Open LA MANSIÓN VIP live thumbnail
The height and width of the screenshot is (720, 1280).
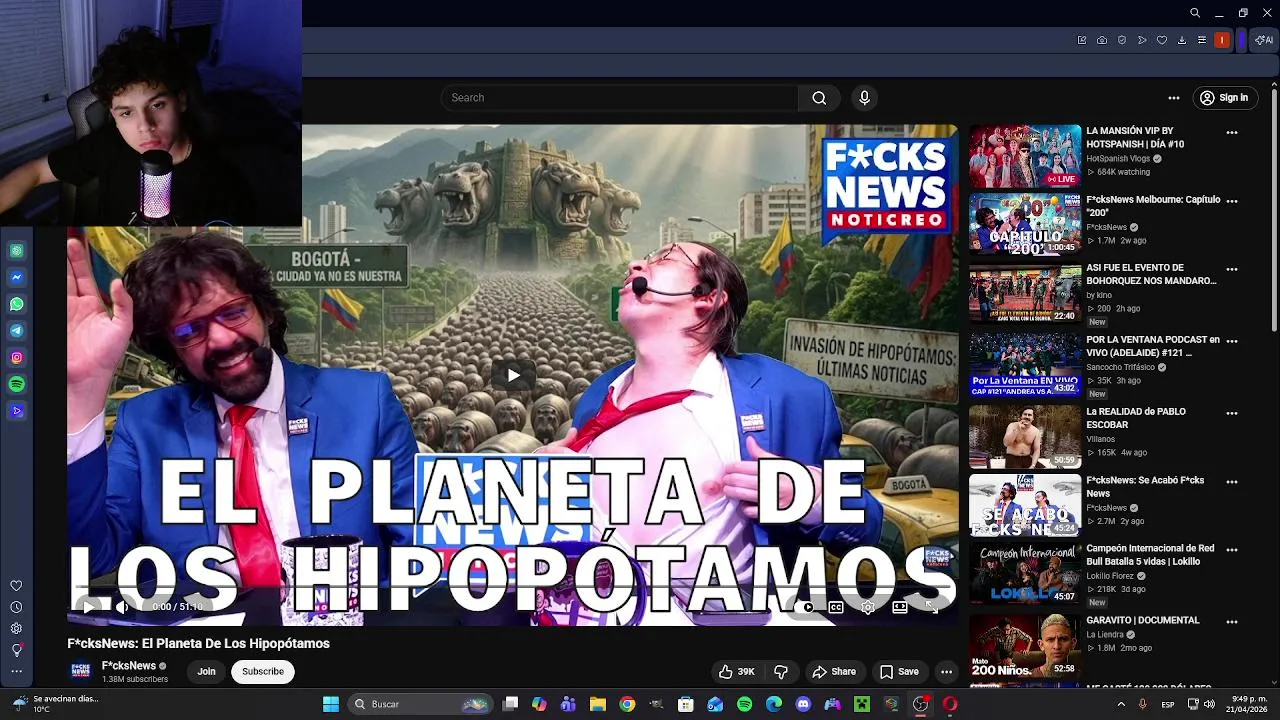tap(1025, 156)
